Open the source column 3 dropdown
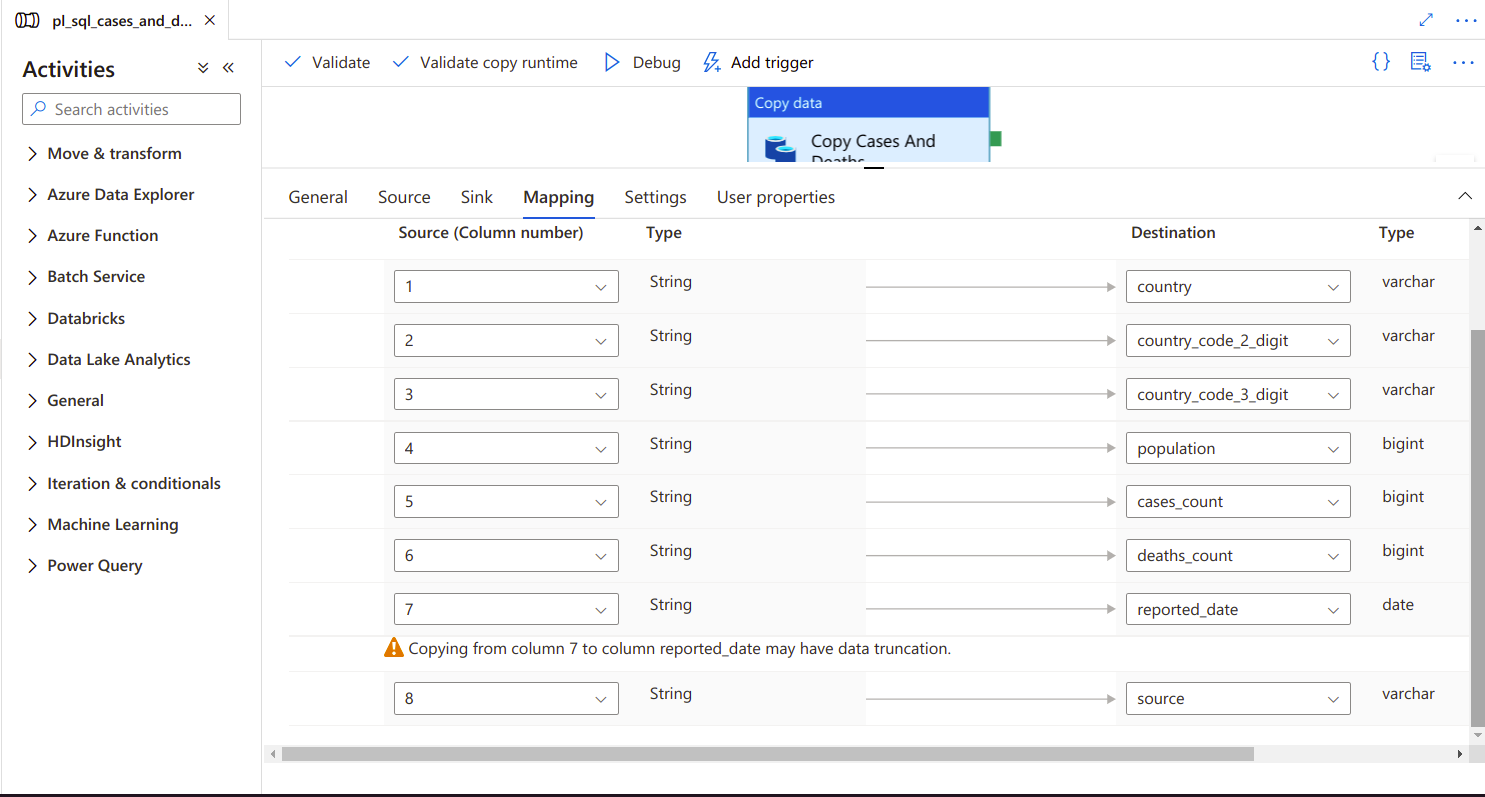Screen dimensions: 1485x797 pos(506,395)
